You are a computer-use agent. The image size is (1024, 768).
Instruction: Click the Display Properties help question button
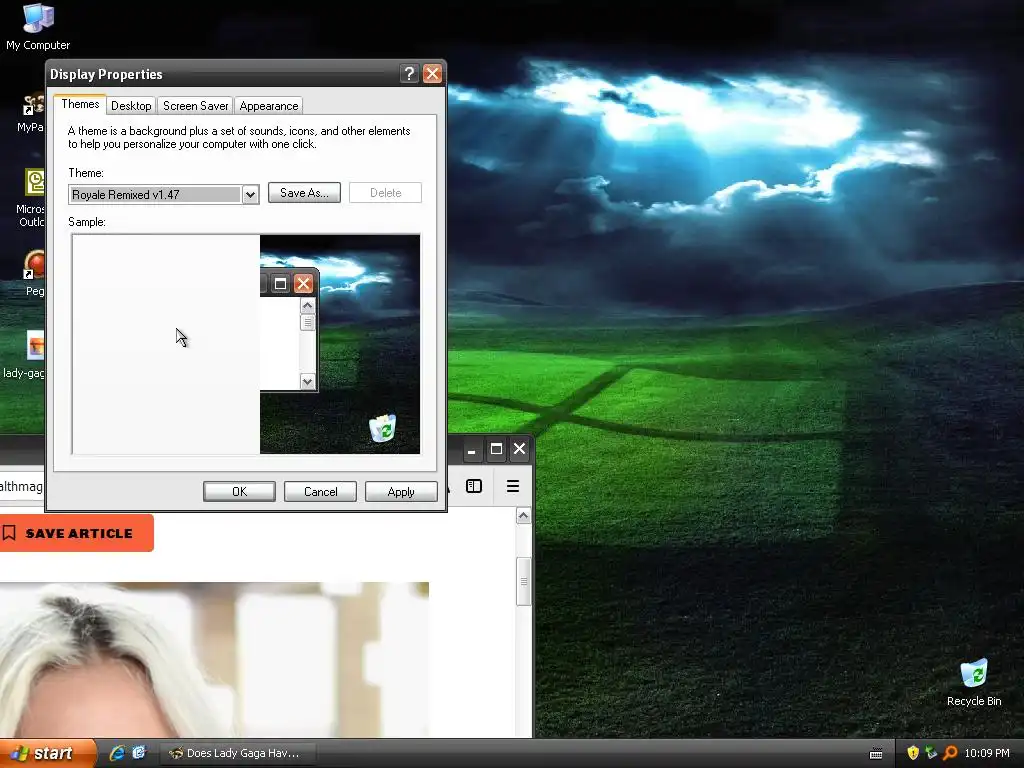coord(409,74)
